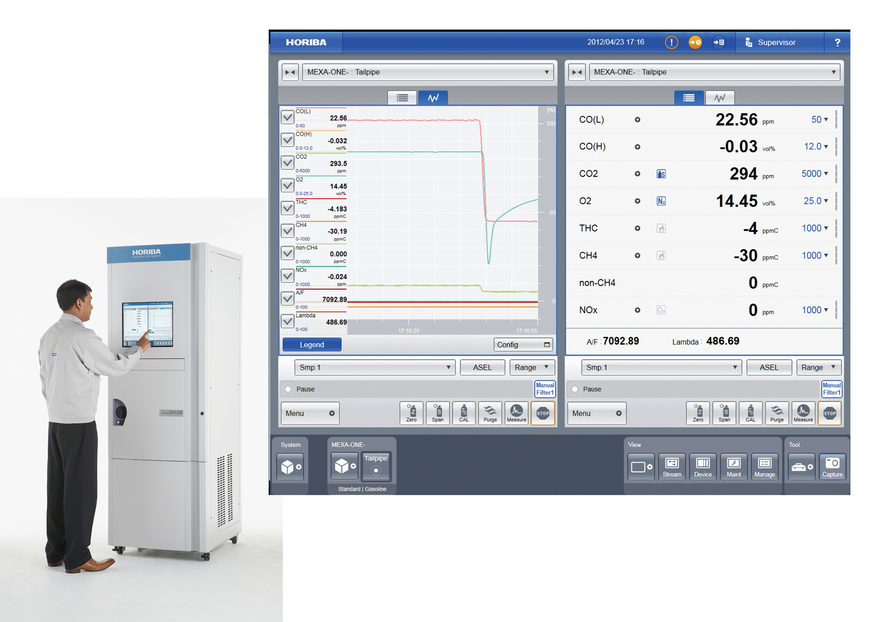Switch to the list view tab in the graph panel

[x=402, y=98]
